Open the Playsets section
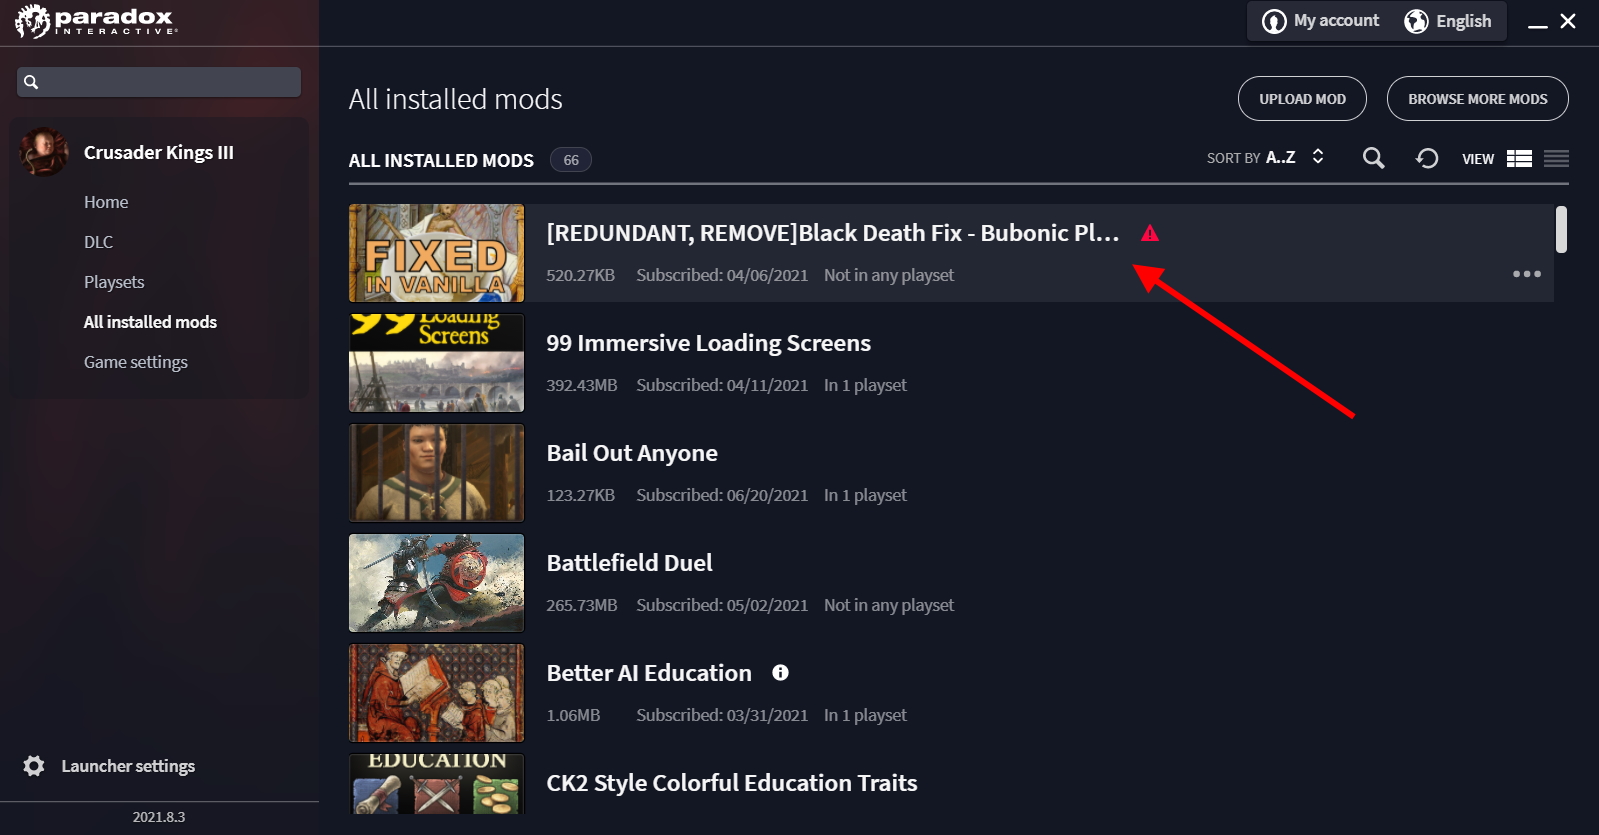The image size is (1599, 835). point(114,282)
